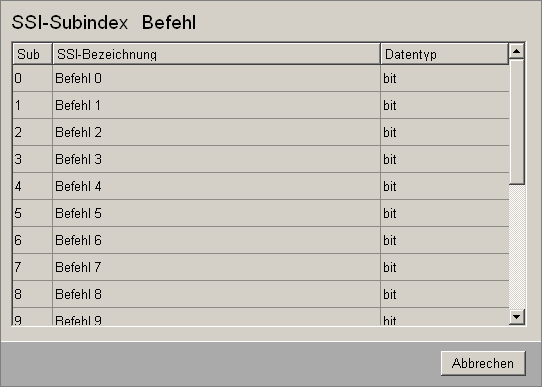Click the vertical scrollbar thumb
Image resolution: width=542 pixels, height=387 pixels.
point(516,122)
